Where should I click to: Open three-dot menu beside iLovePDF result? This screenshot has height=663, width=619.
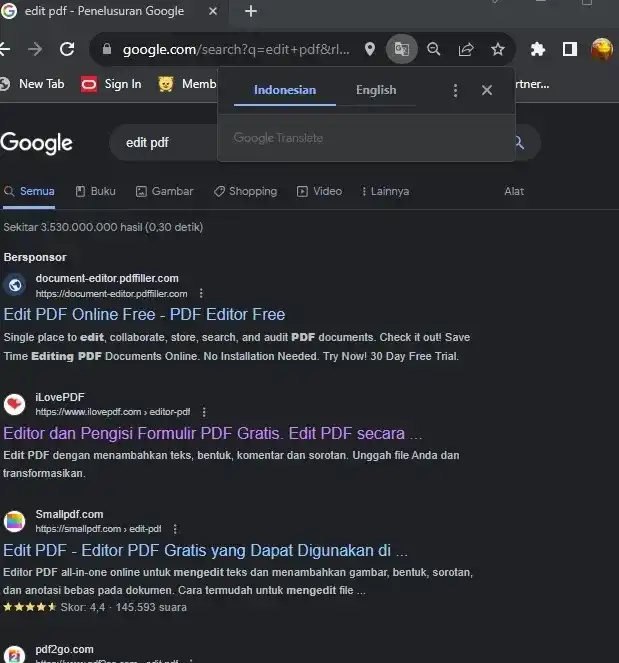click(204, 412)
